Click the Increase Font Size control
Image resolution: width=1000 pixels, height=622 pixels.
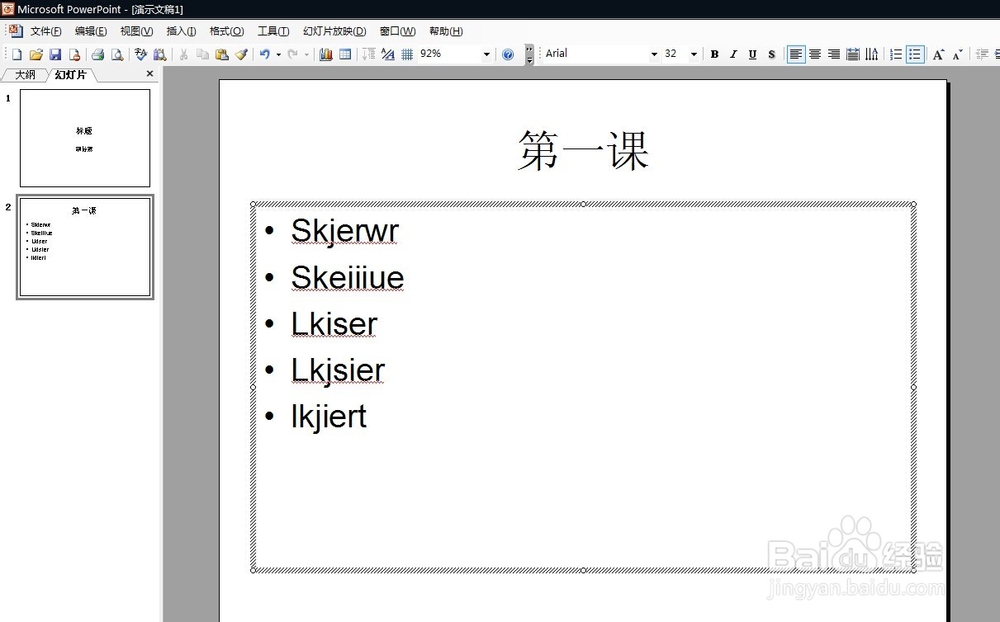938,54
